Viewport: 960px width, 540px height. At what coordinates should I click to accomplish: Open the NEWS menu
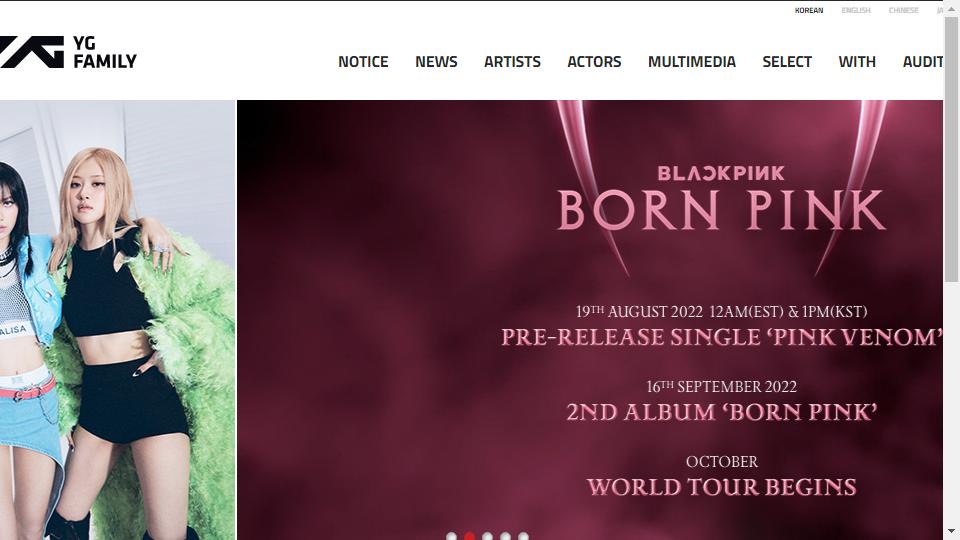436,62
